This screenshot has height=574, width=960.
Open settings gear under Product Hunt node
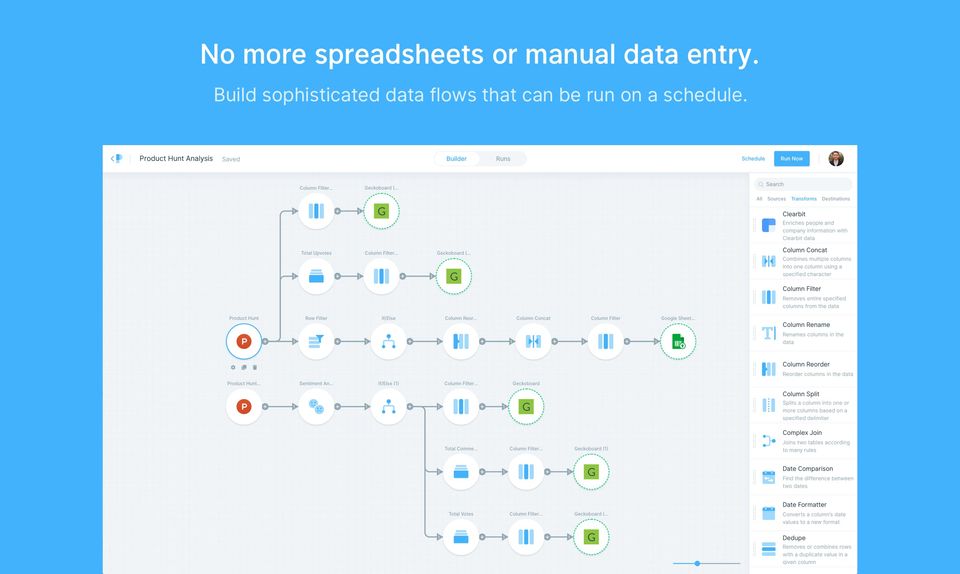pos(233,367)
